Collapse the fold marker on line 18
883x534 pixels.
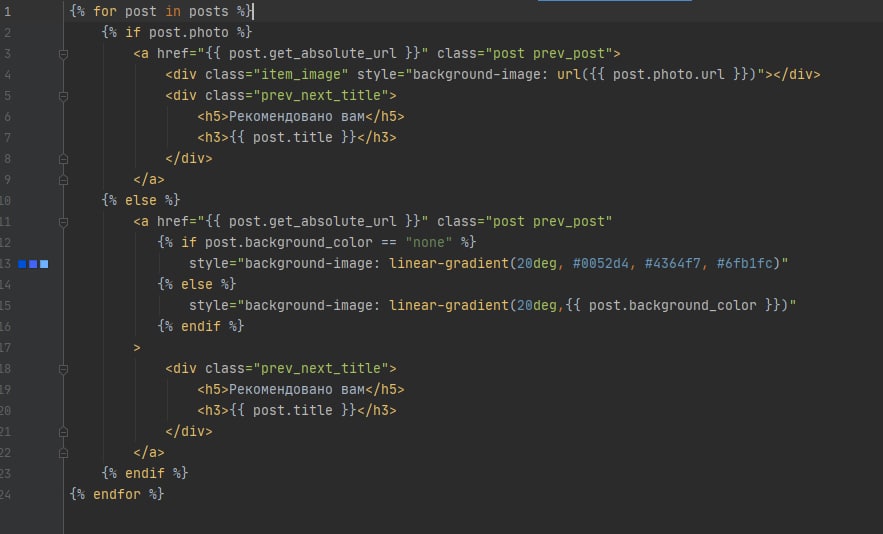(63, 369)
